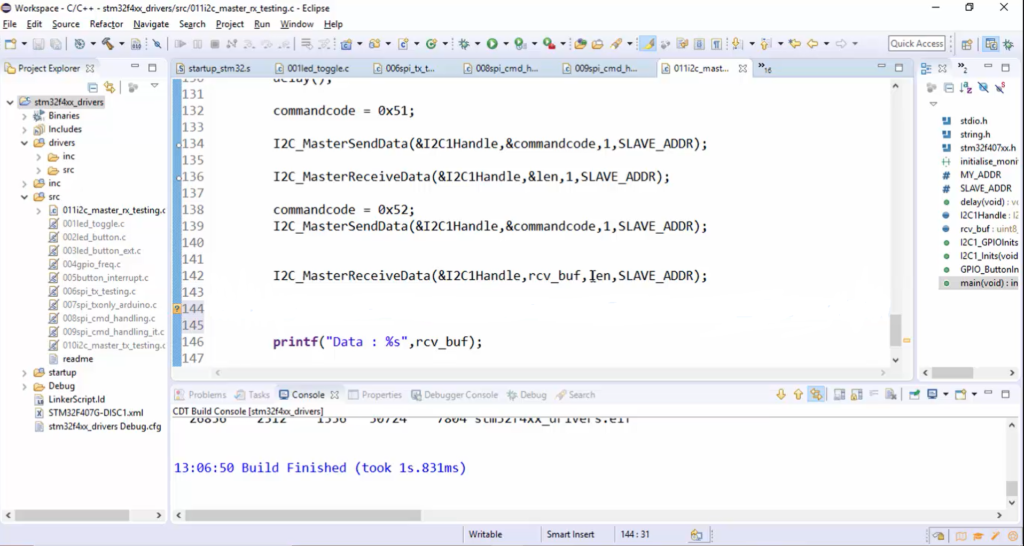The image size is (1024, 546).
Task: Click the Build hammer icon
Action: point(108,44)
